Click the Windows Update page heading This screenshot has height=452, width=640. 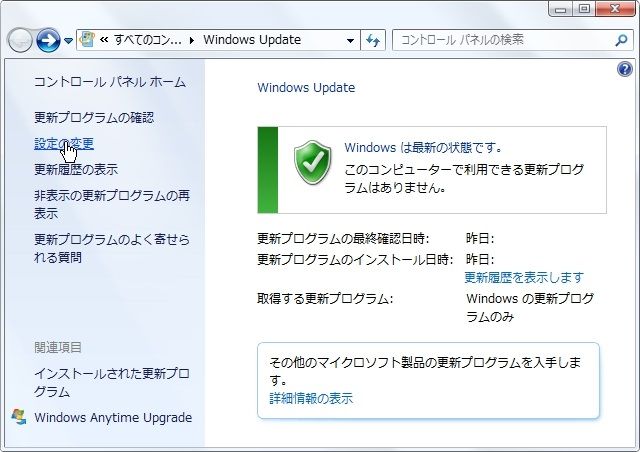[x=306, y=87]
